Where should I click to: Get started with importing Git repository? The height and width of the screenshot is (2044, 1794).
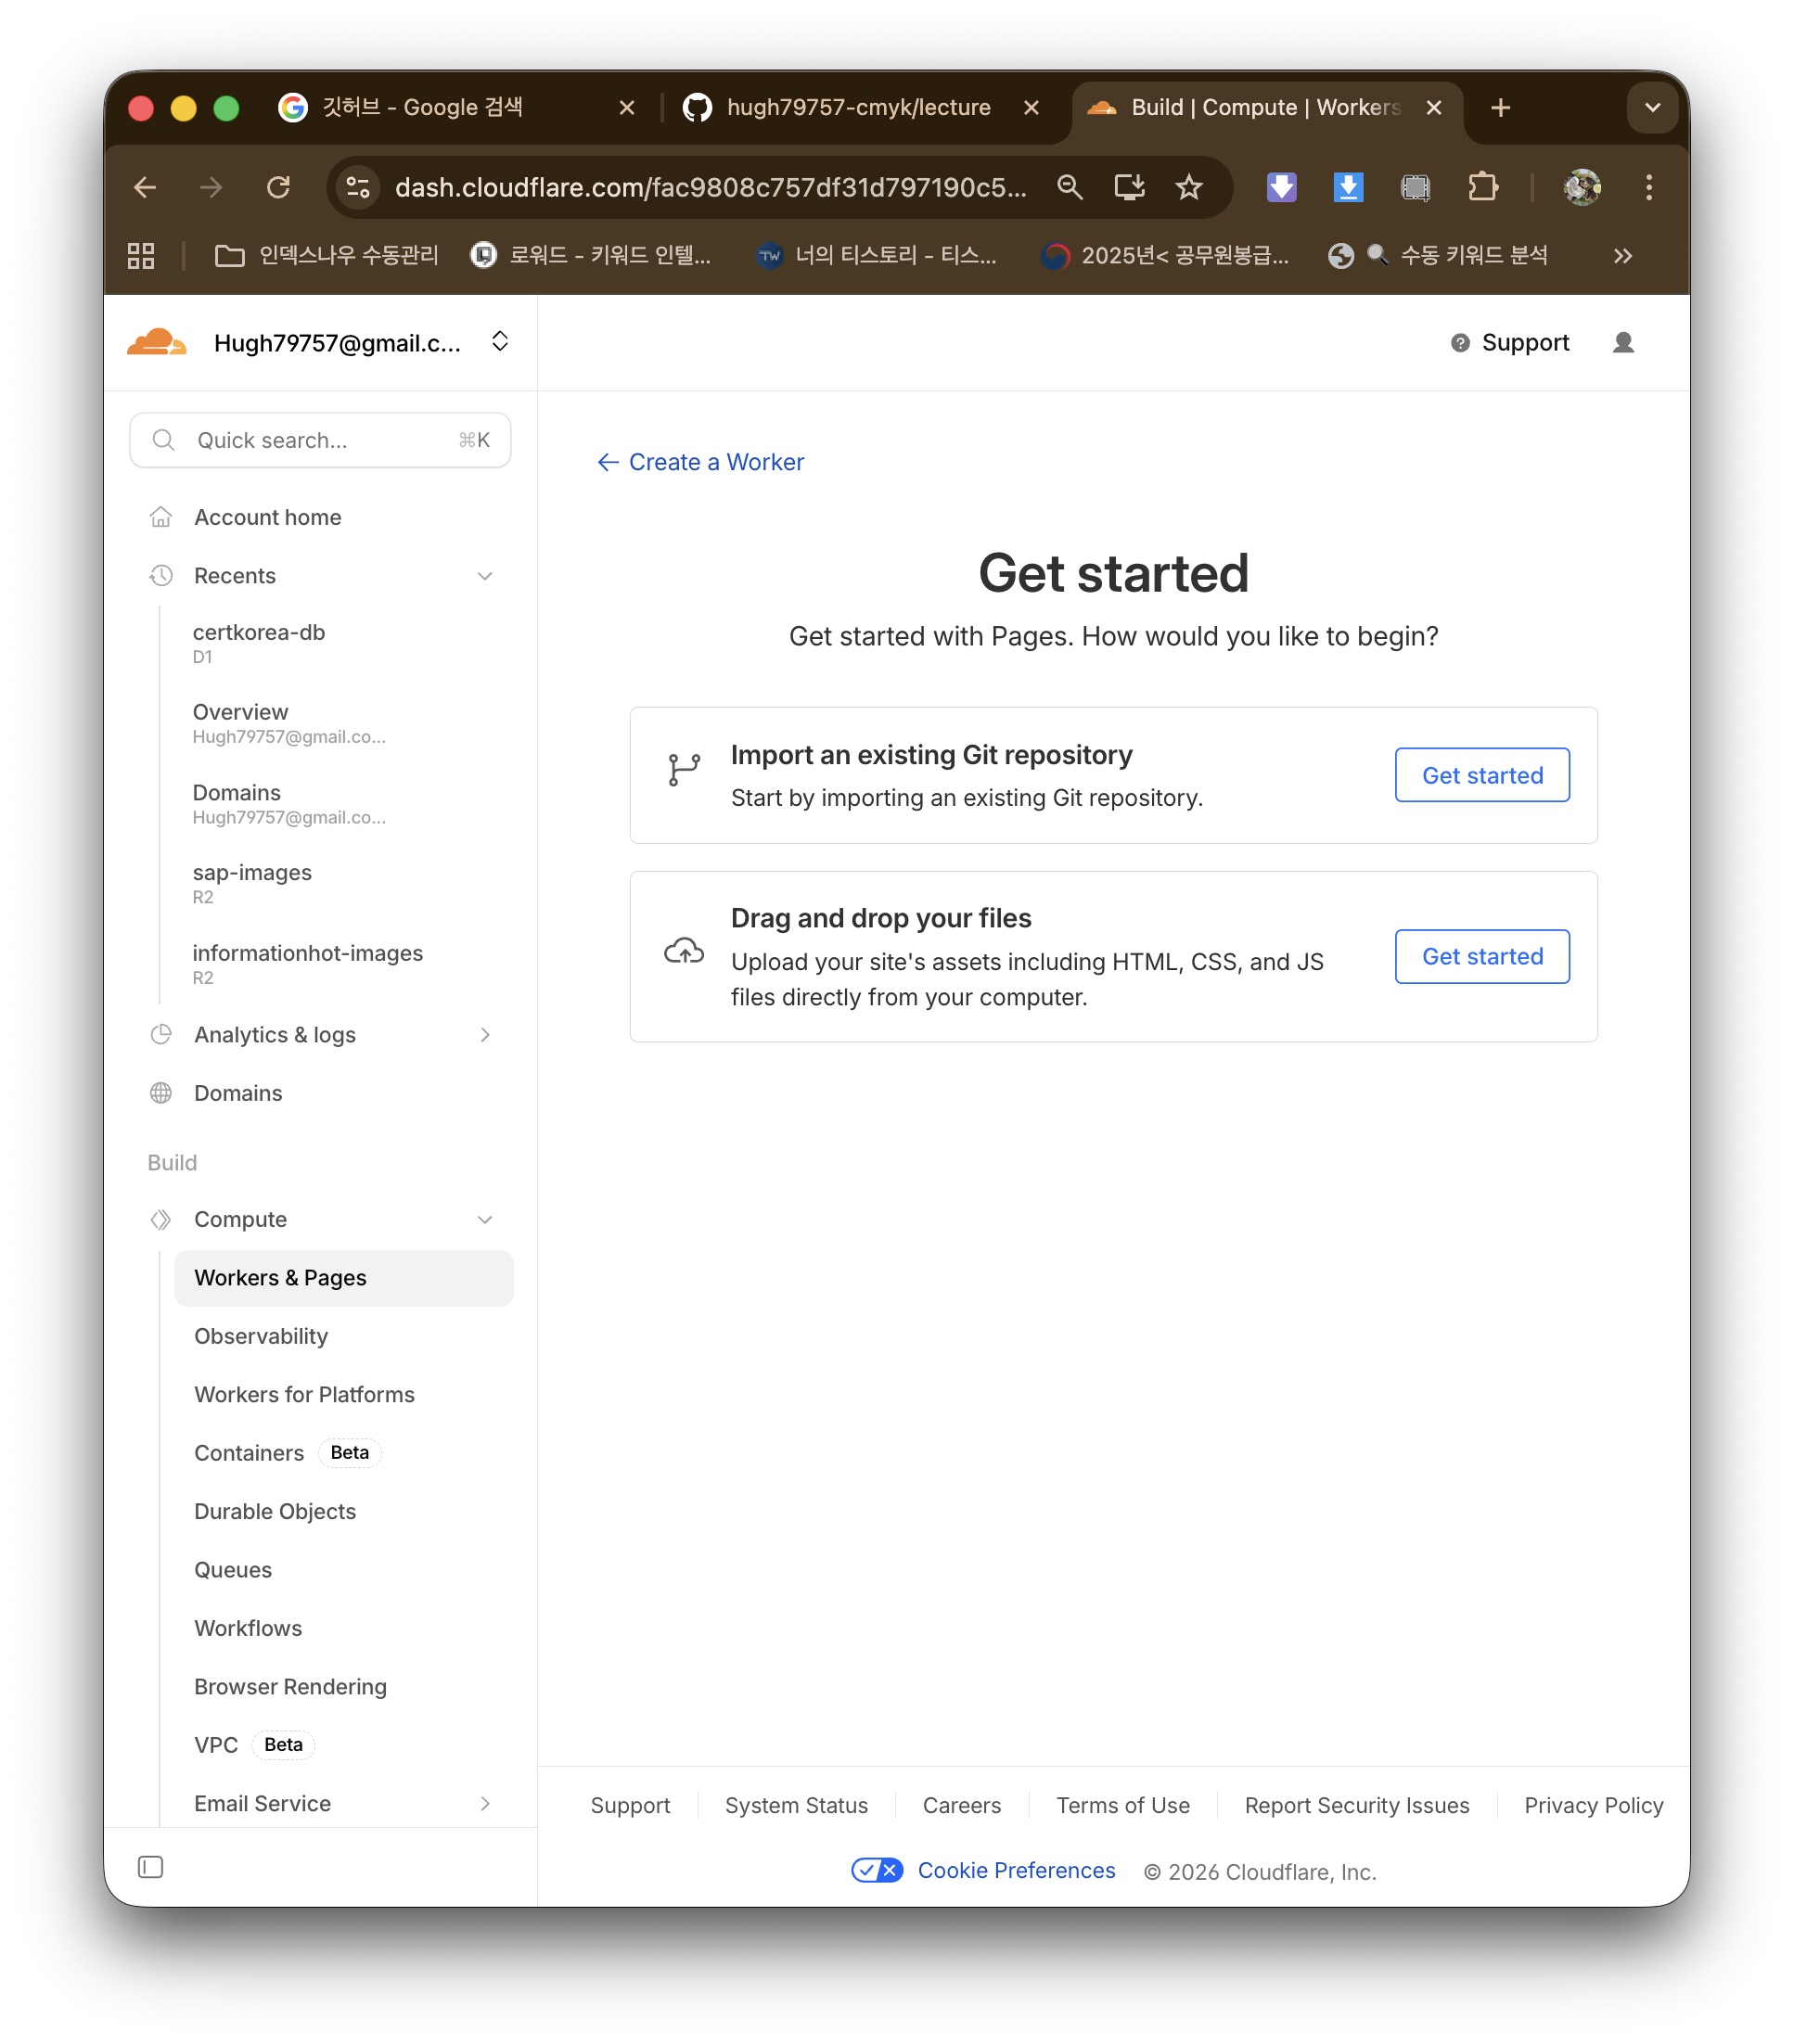tap(1481, 775)
